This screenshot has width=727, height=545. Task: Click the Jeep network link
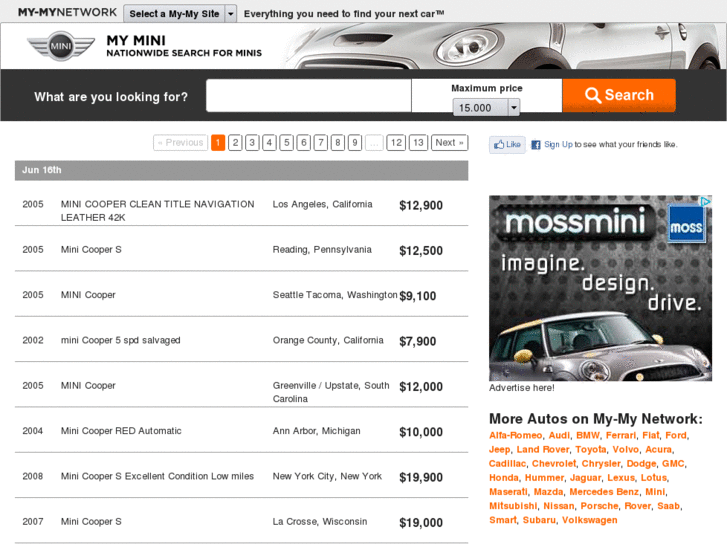499,449
